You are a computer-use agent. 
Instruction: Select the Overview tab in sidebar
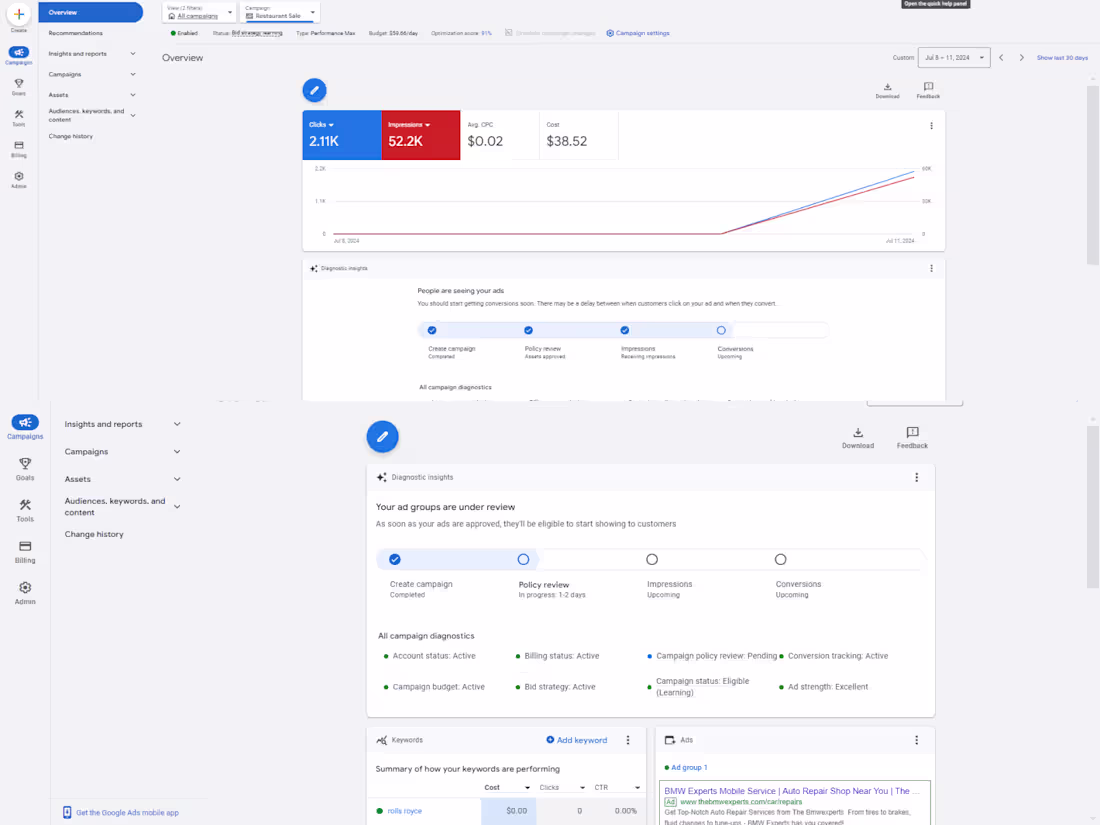point(90,12)
